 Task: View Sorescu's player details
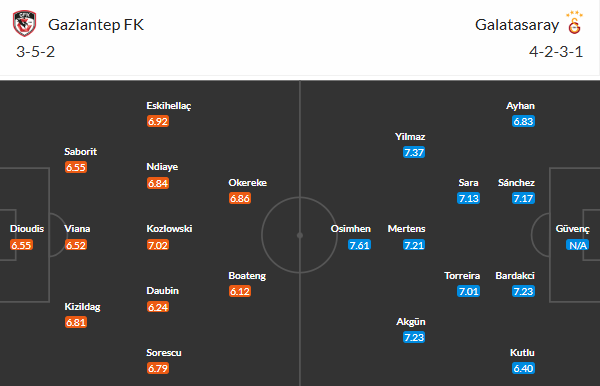coord(164,352)
